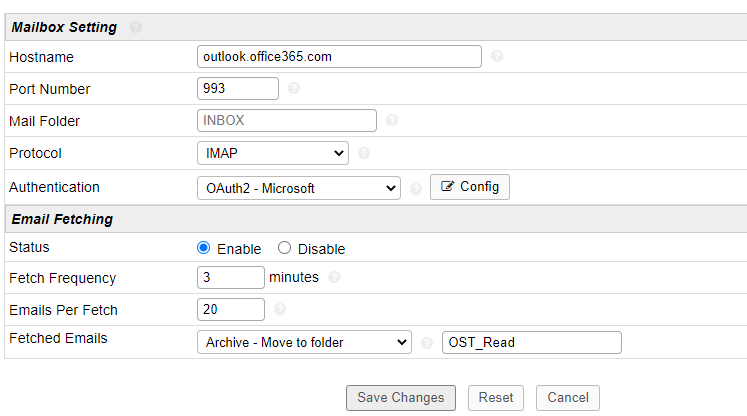Click help icon beside Port Number field
This screenshot has width=747, height=416.
294,89
